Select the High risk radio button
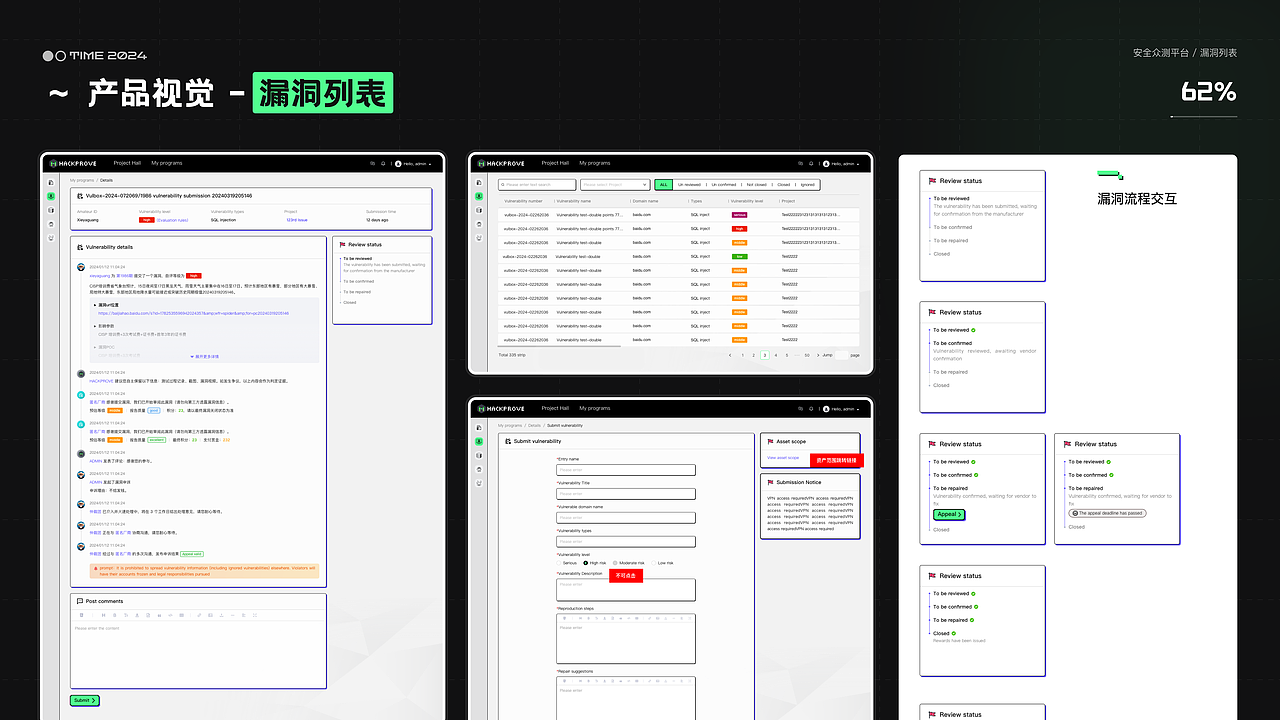 click(x=586, y=563)
